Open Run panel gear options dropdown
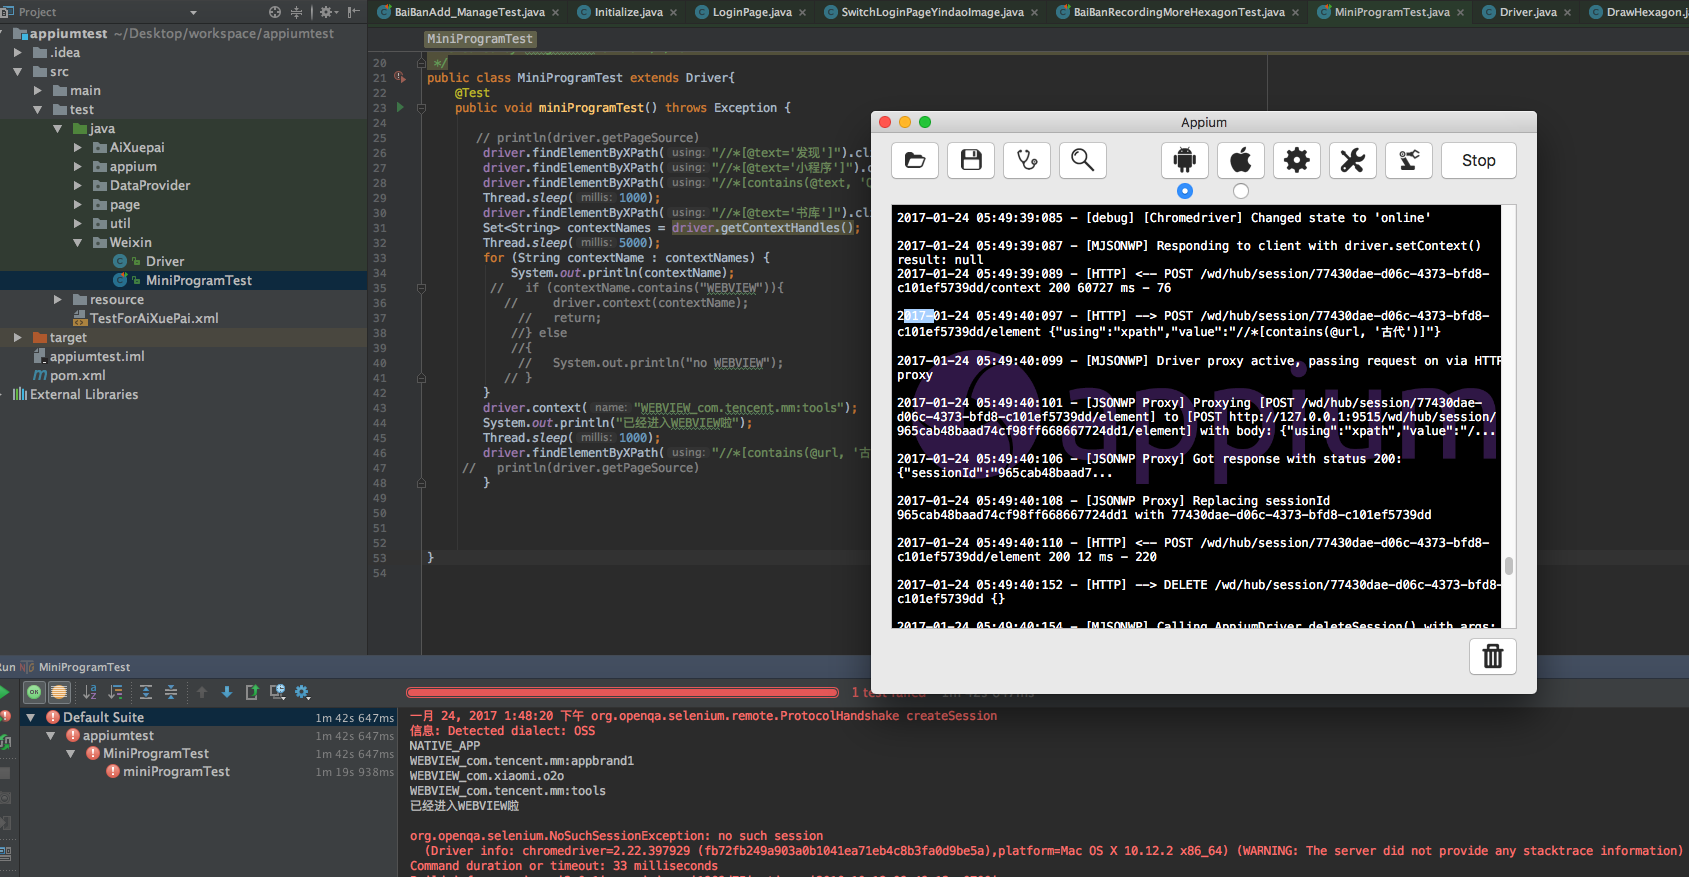This screenshot has width=1689, height=877. [303, 692]
